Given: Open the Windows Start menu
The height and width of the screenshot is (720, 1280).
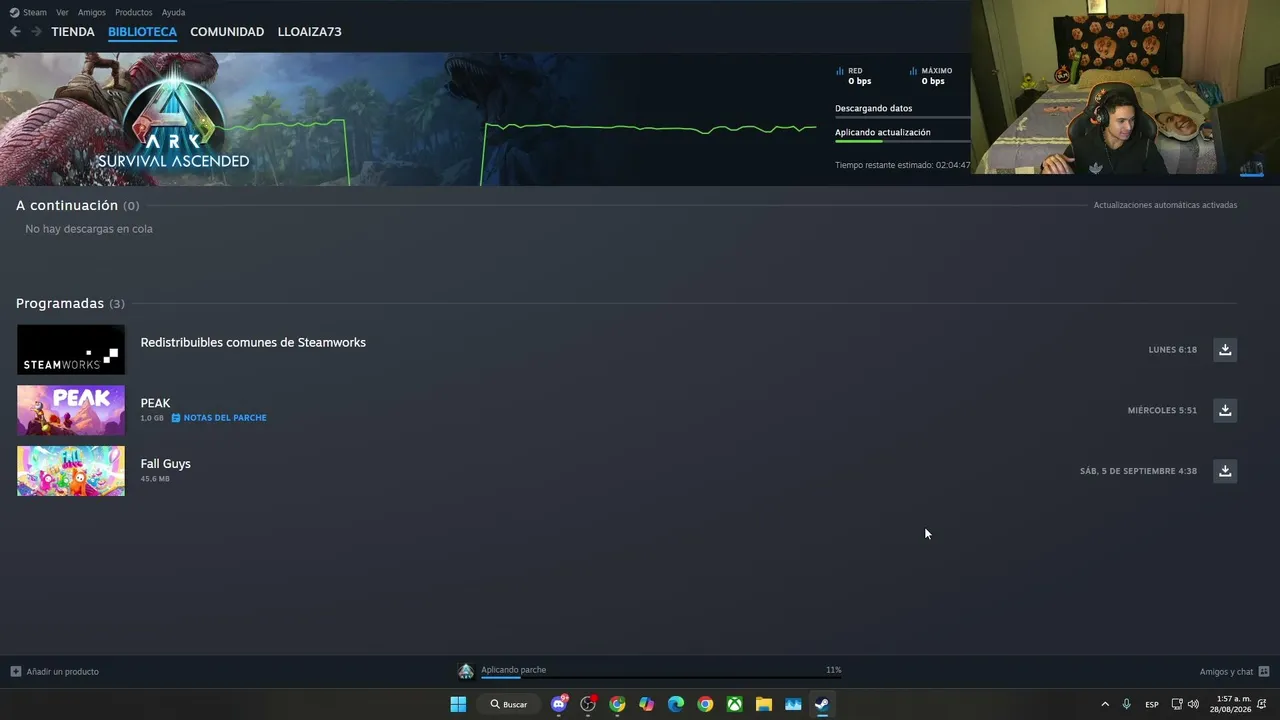Looking at the screenshot, I should (x=458, y=704).
